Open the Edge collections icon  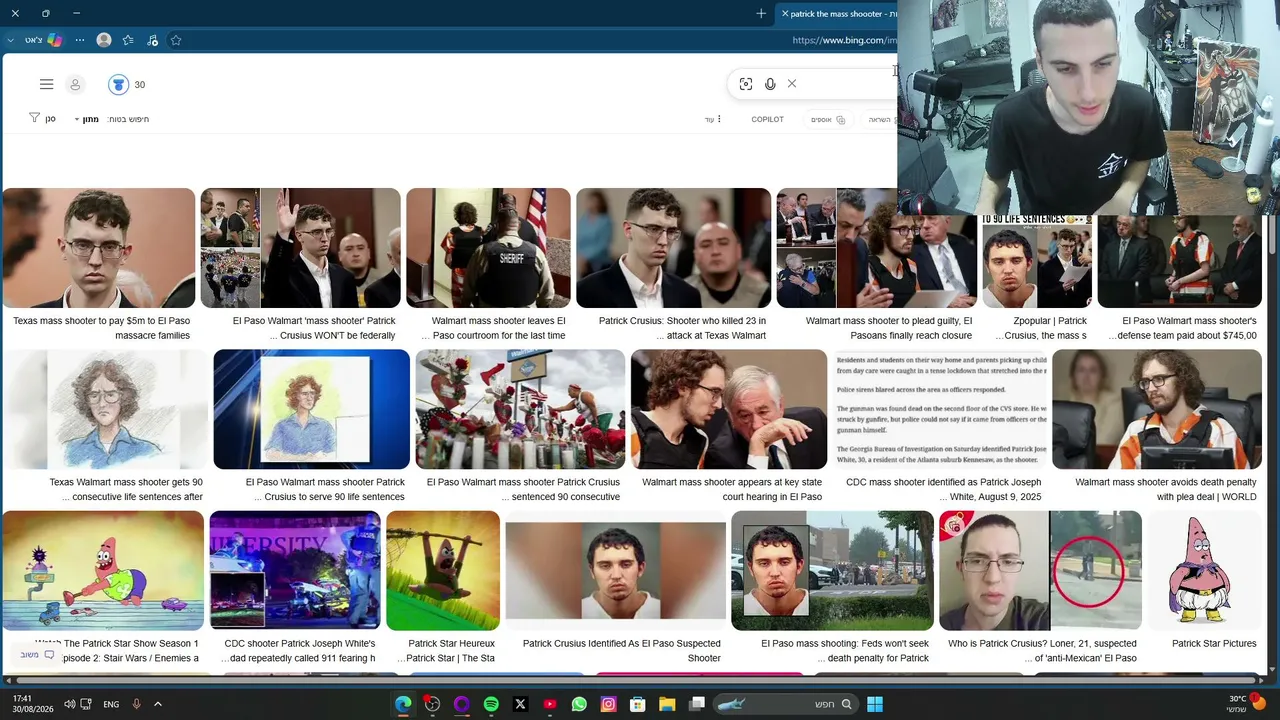152,40
